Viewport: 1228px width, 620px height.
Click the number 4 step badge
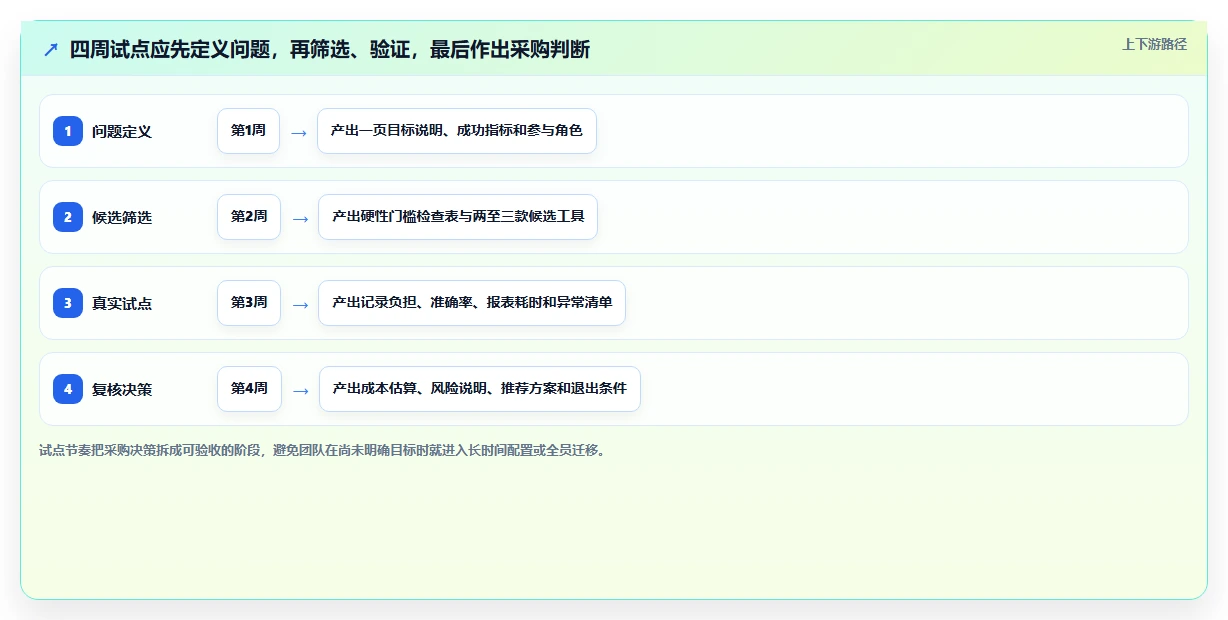[68, 389]
